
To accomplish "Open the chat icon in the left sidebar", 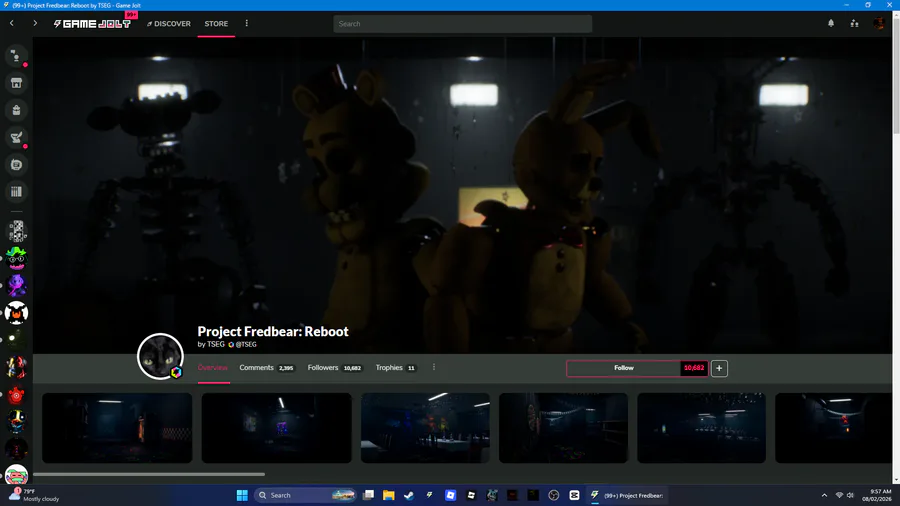I will pos(16,56).
